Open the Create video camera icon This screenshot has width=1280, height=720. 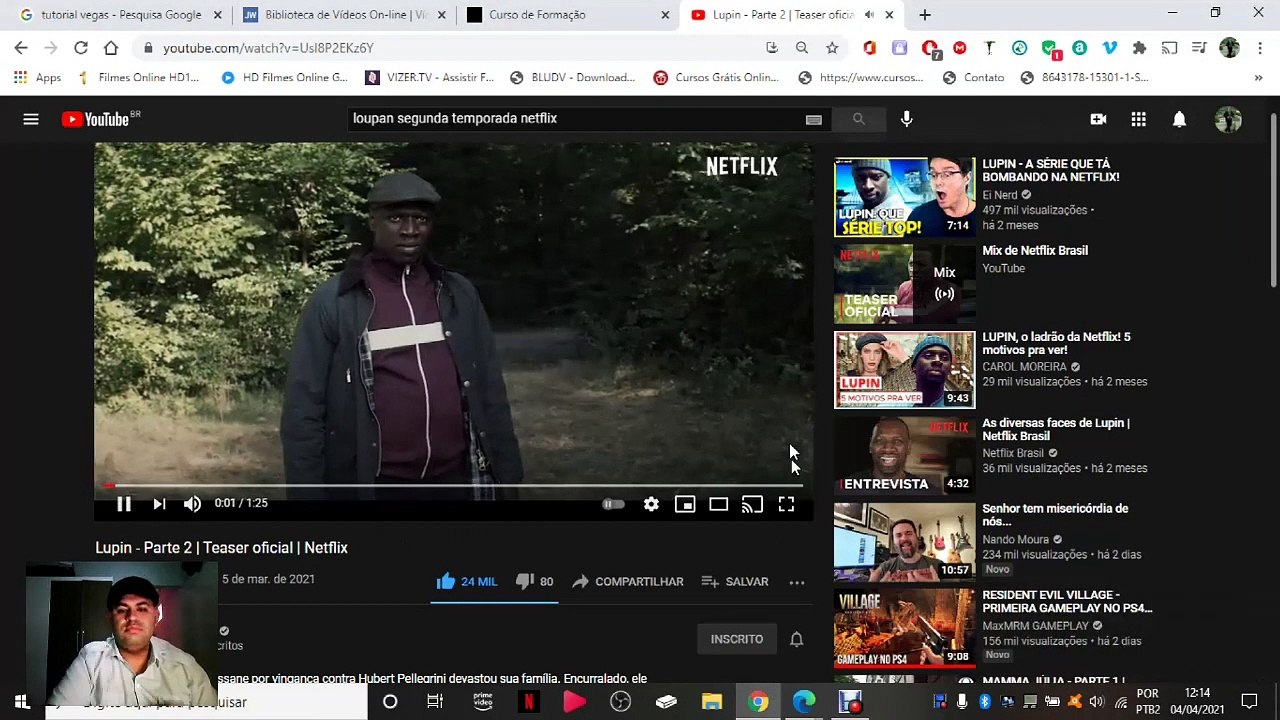pos(1098,119)
